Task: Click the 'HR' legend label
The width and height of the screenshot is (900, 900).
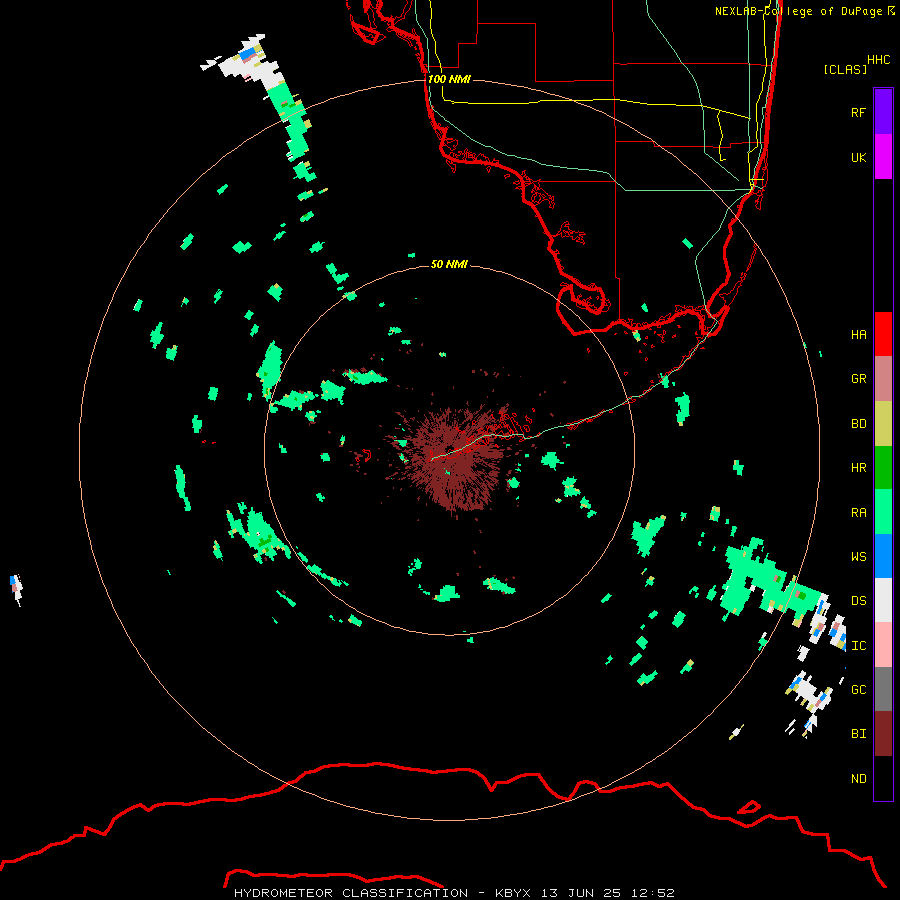Action: 858,468
